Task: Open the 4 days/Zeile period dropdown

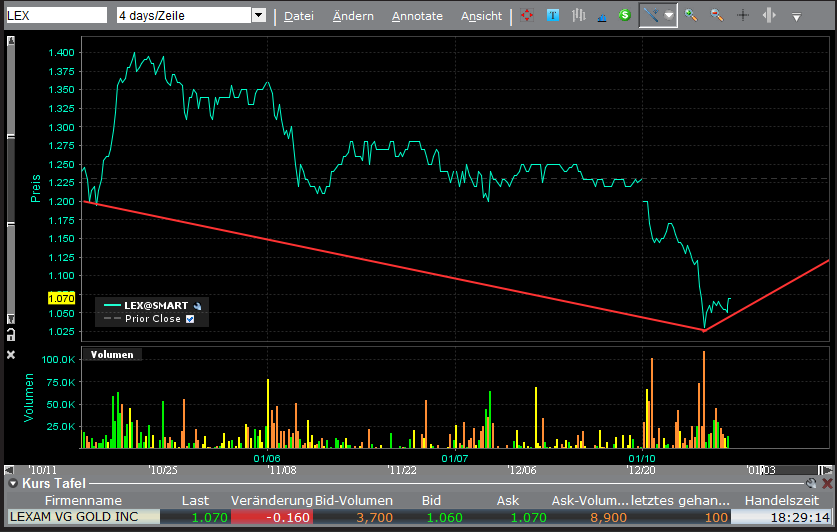Action: [x=258, y=16]
